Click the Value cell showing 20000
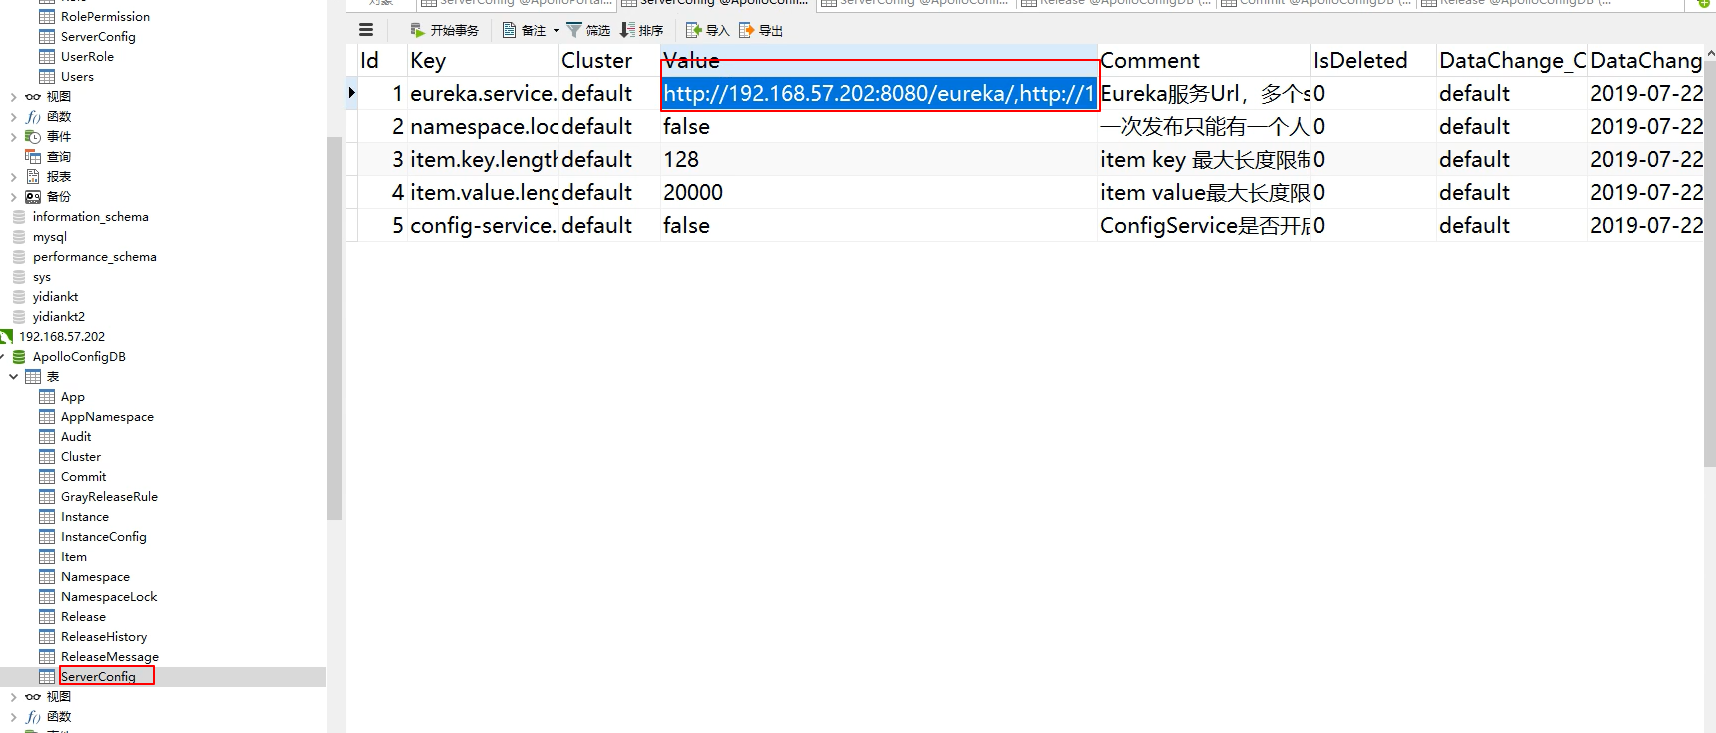Image resolution: width=1716 pixels, height=733 pixels. [879, 192]
